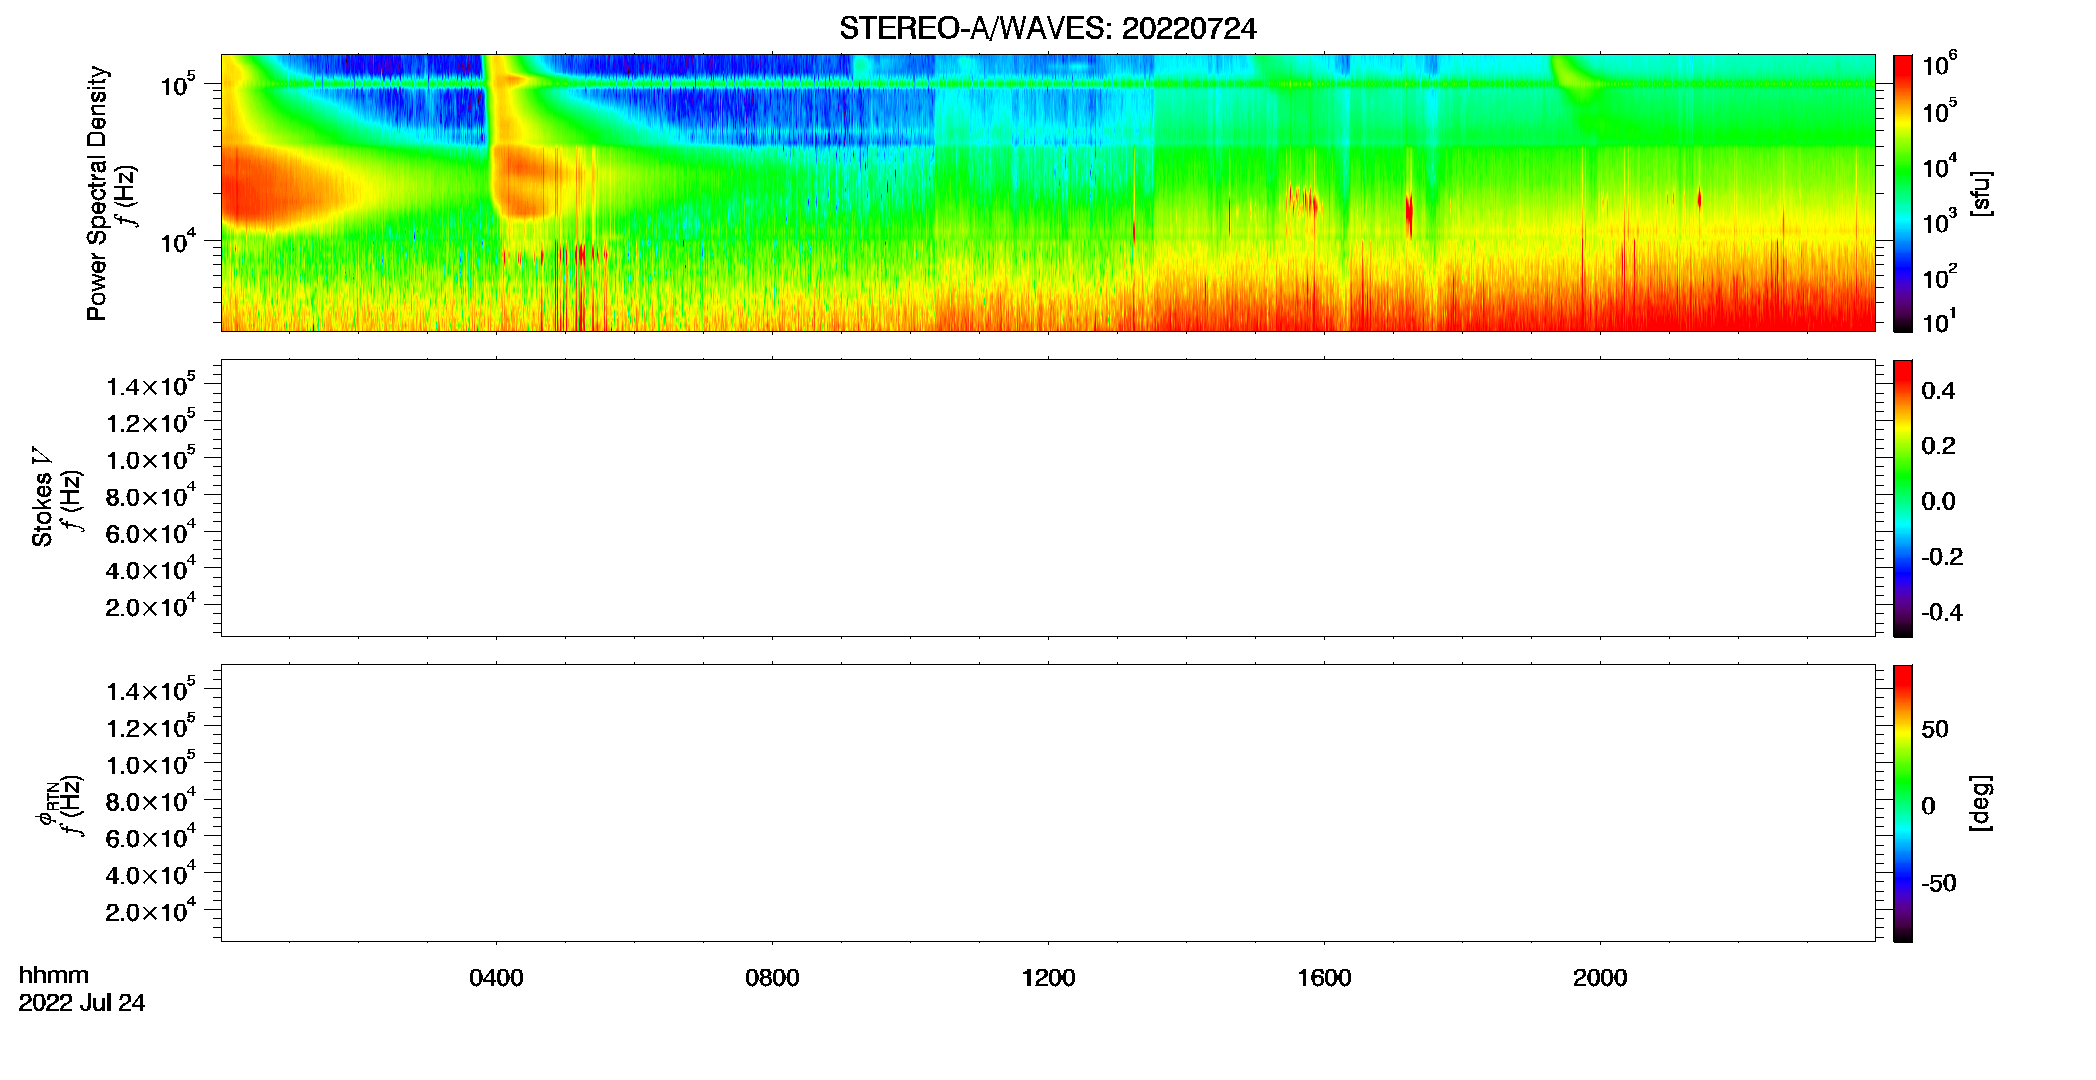Click the 0400 time axis label
The image size is (2096, 1080).
tap(496, 978)
